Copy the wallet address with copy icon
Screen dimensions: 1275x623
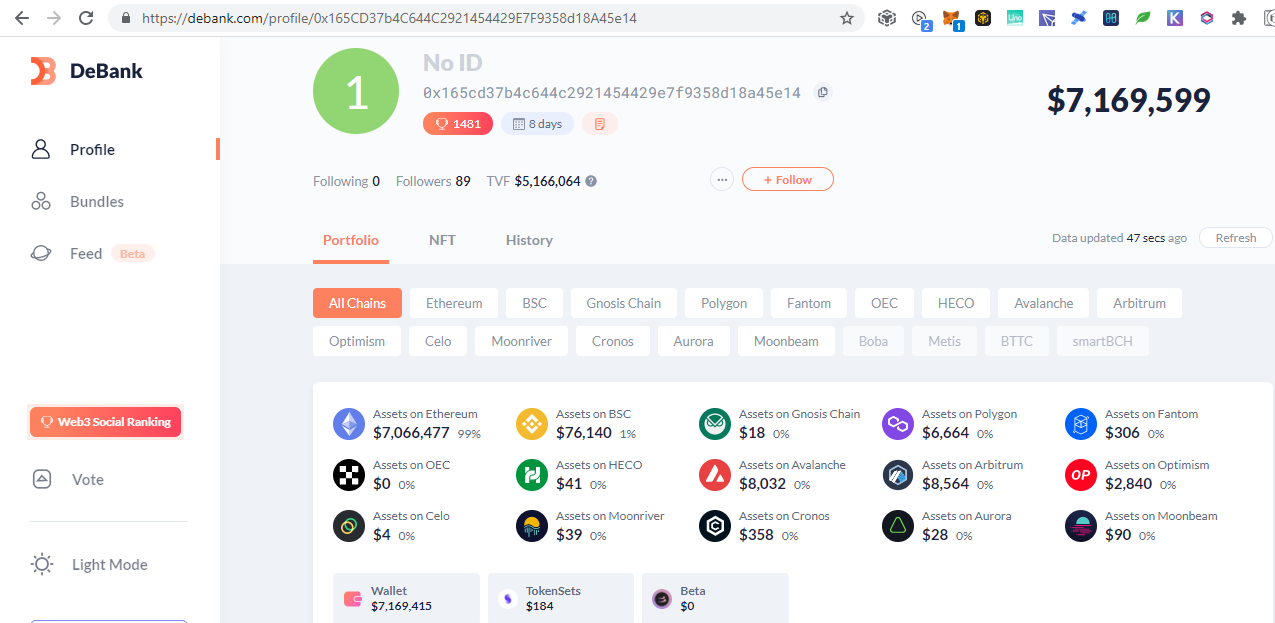823,92
